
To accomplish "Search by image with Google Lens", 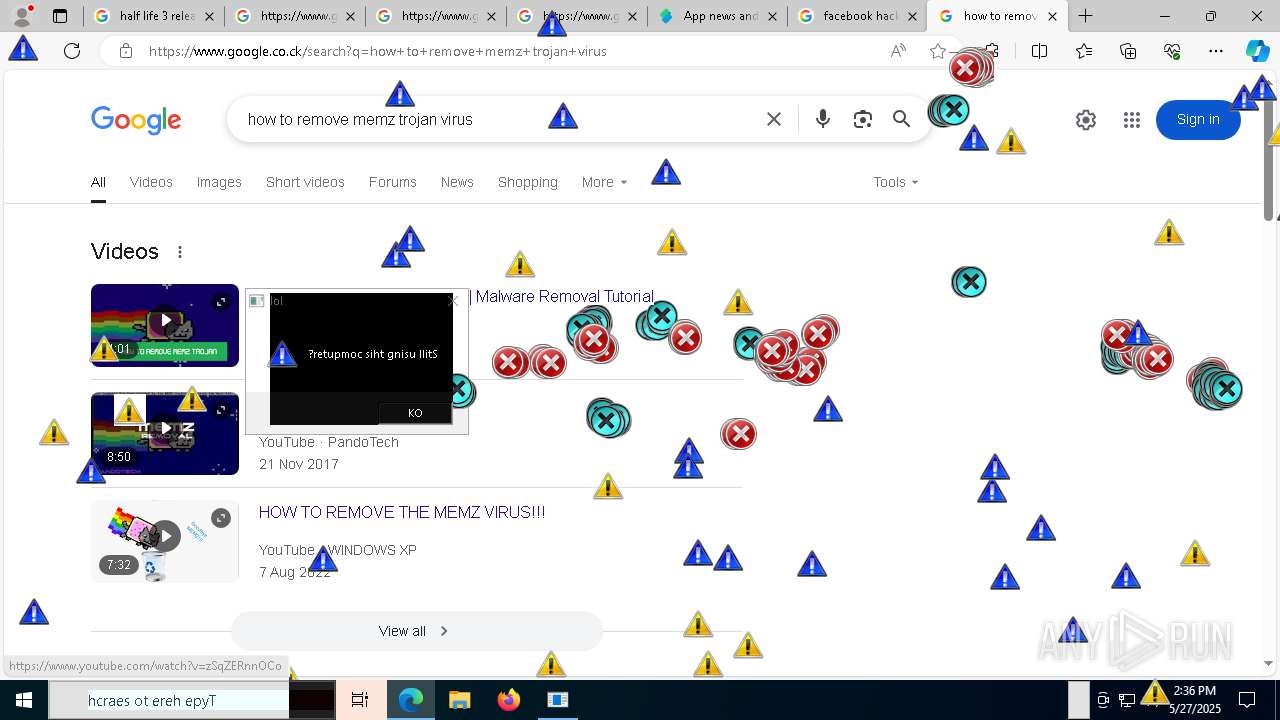I will click(862, 119).
